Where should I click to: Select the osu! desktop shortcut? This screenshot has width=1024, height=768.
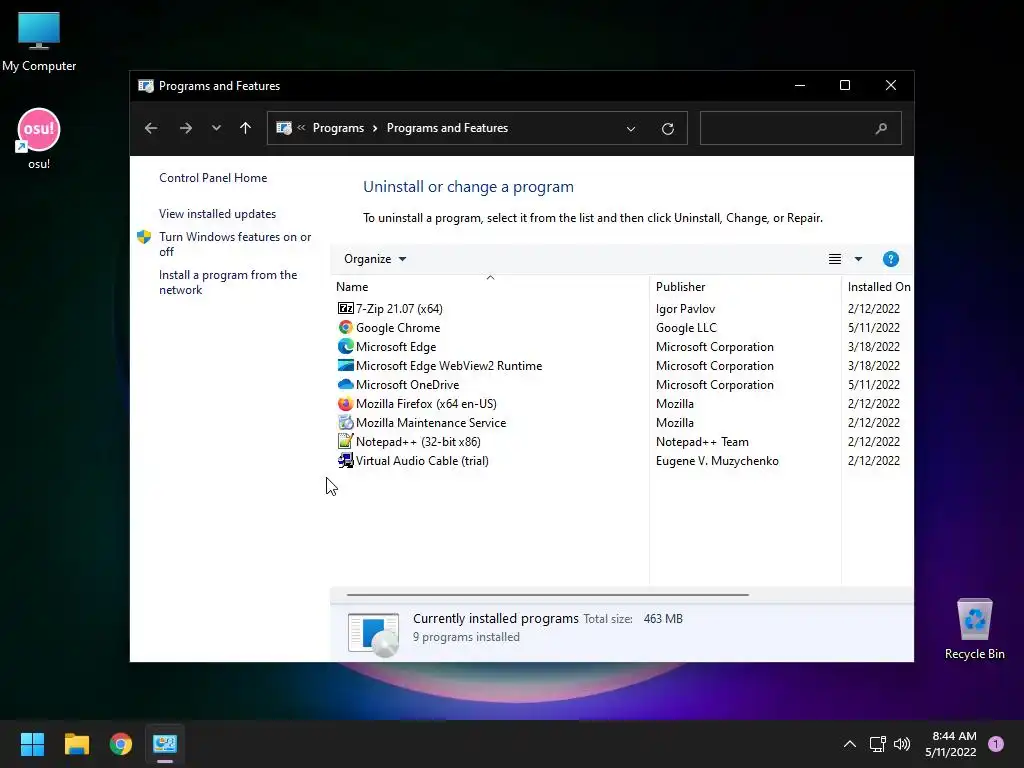[39, 139]
